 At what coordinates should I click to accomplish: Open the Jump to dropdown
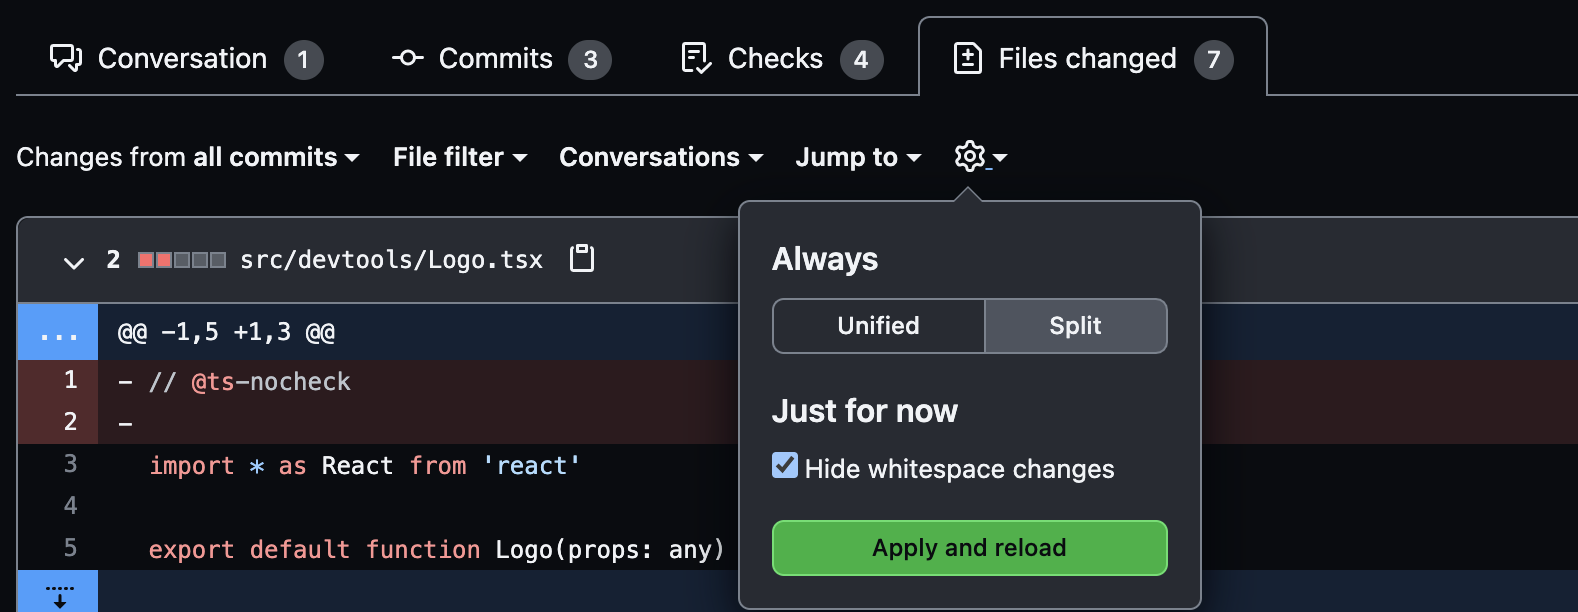point(858,157)
